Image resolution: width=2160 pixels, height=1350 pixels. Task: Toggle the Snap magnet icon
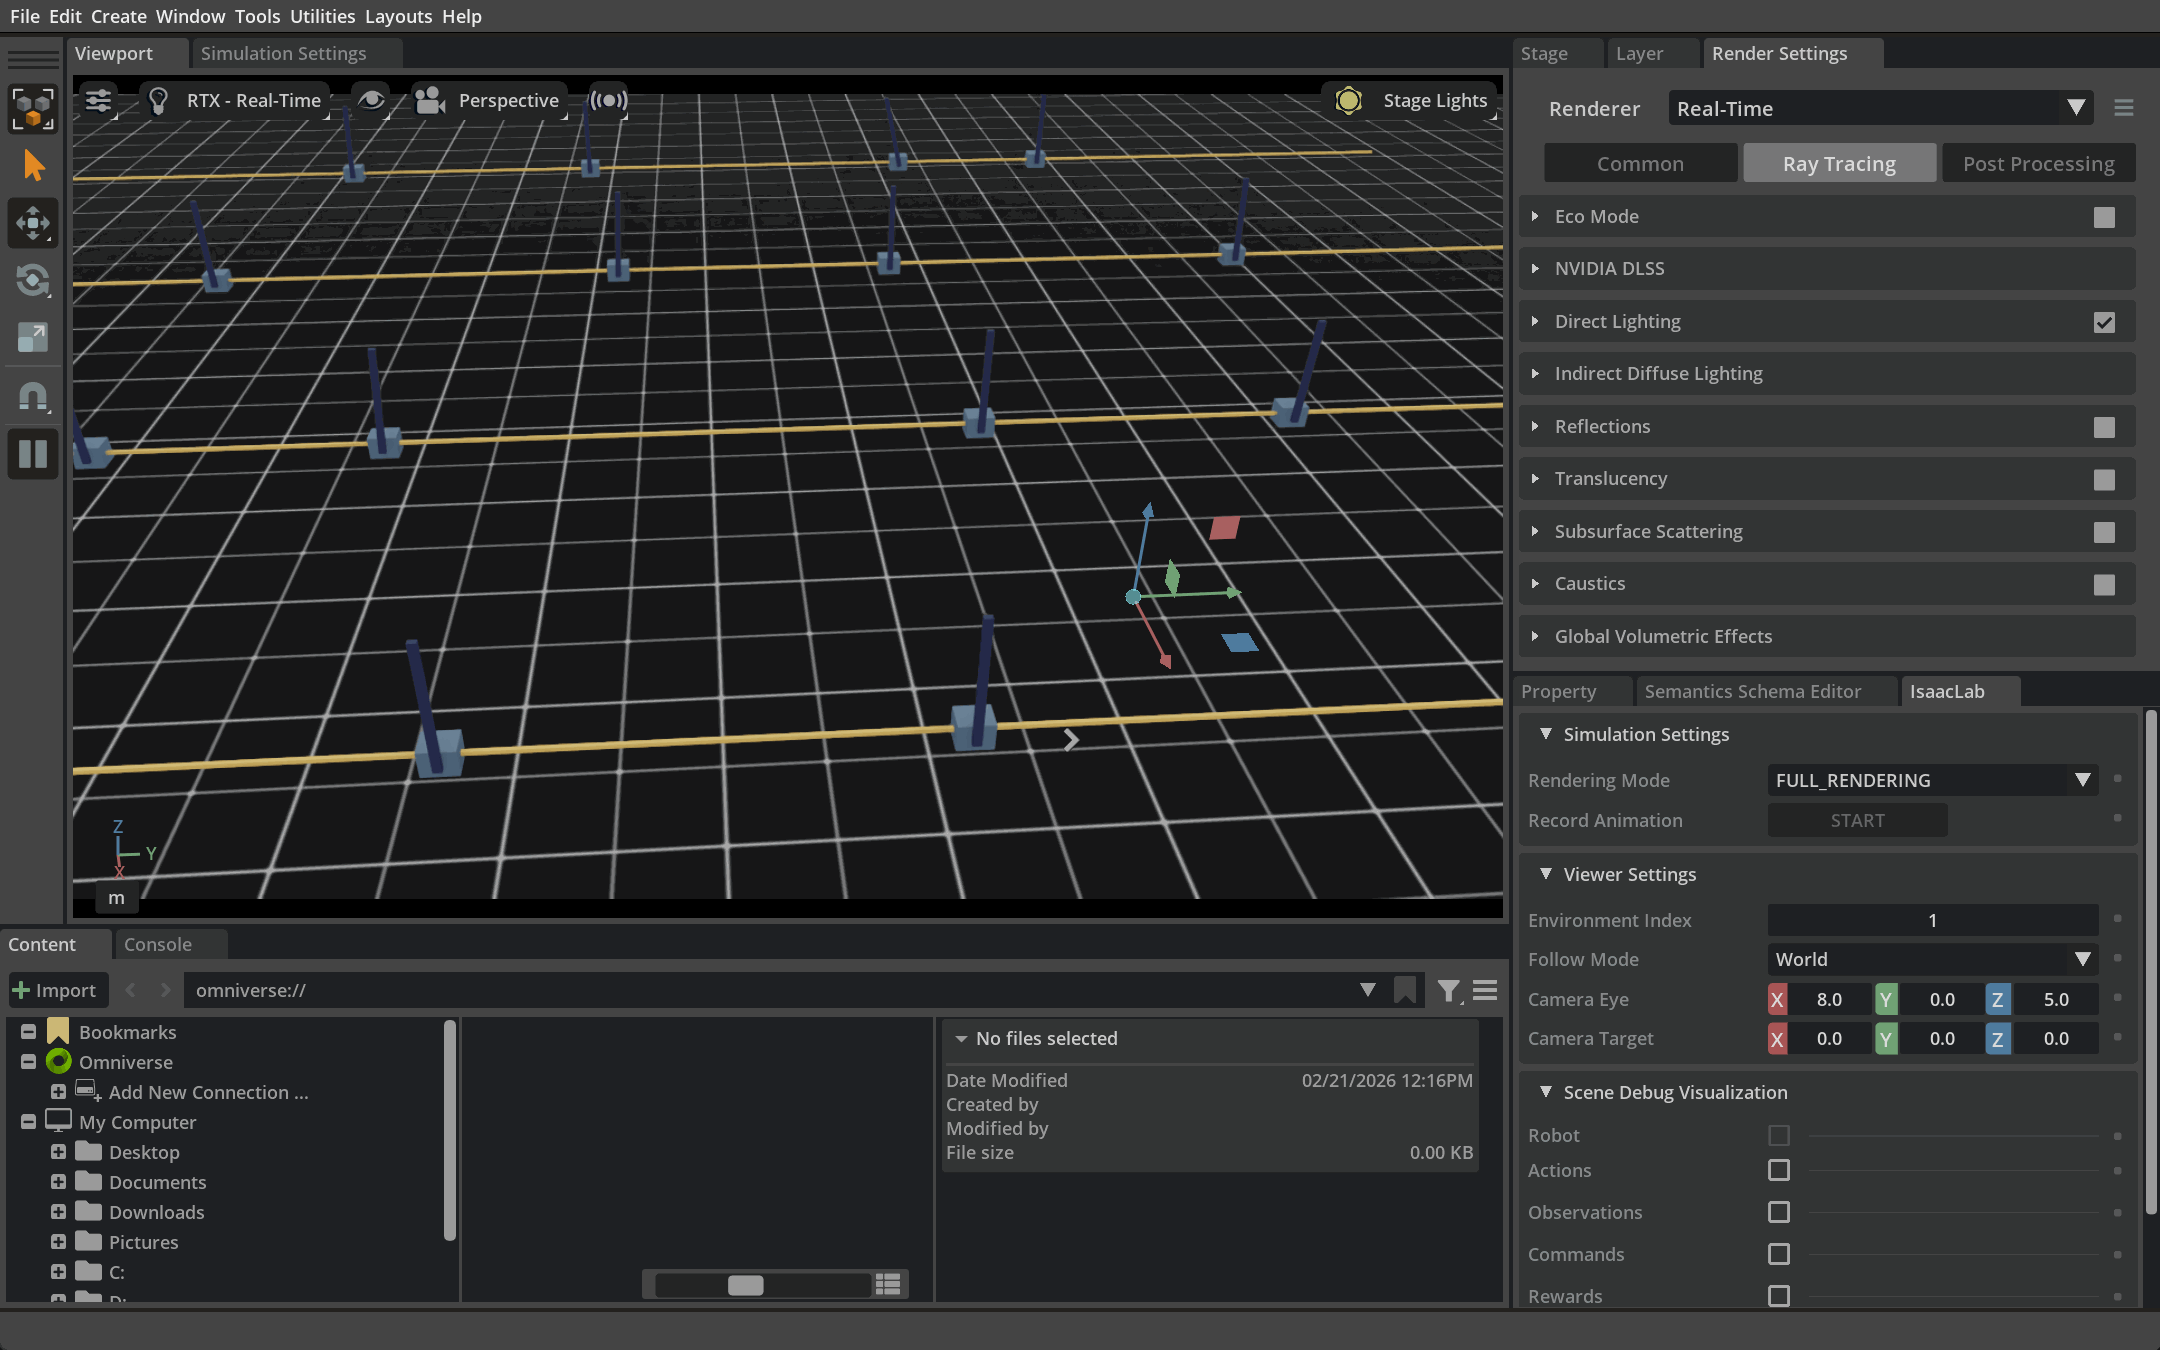[33, 397]
